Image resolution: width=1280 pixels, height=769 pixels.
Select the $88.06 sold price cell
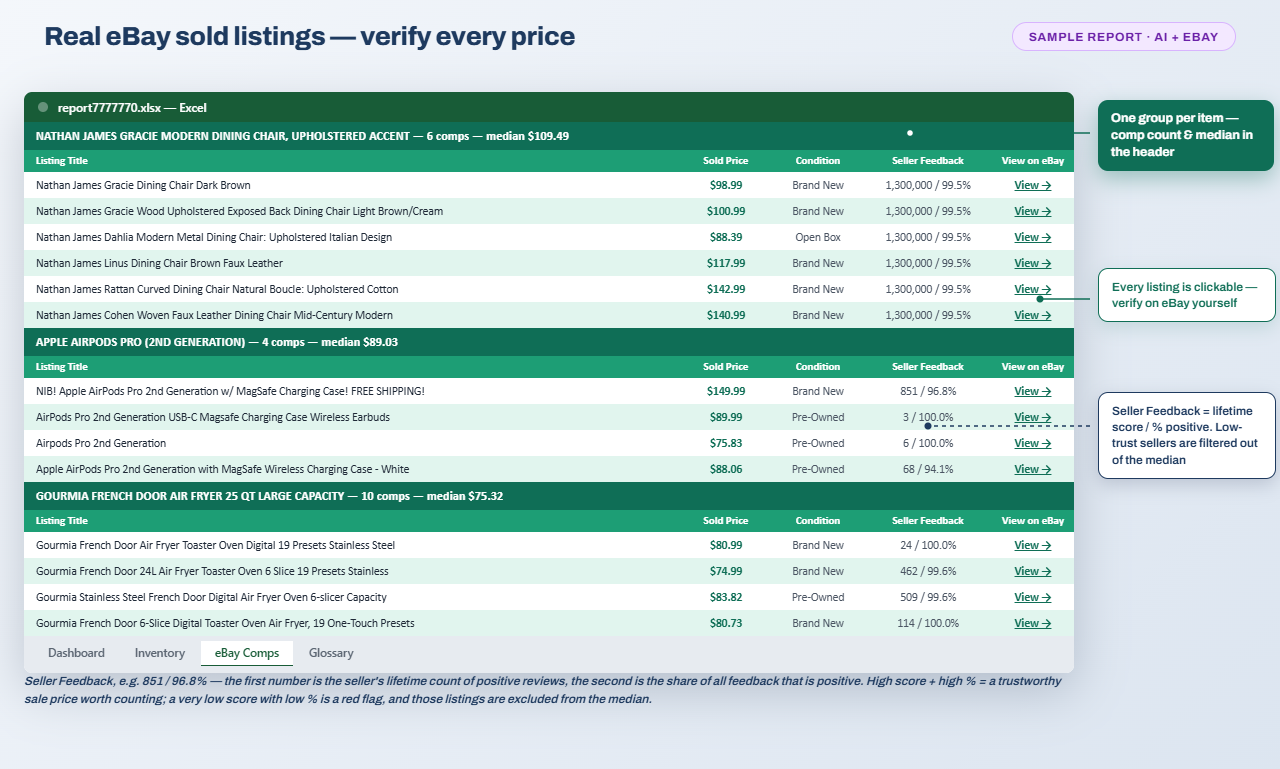coord(726,469)
